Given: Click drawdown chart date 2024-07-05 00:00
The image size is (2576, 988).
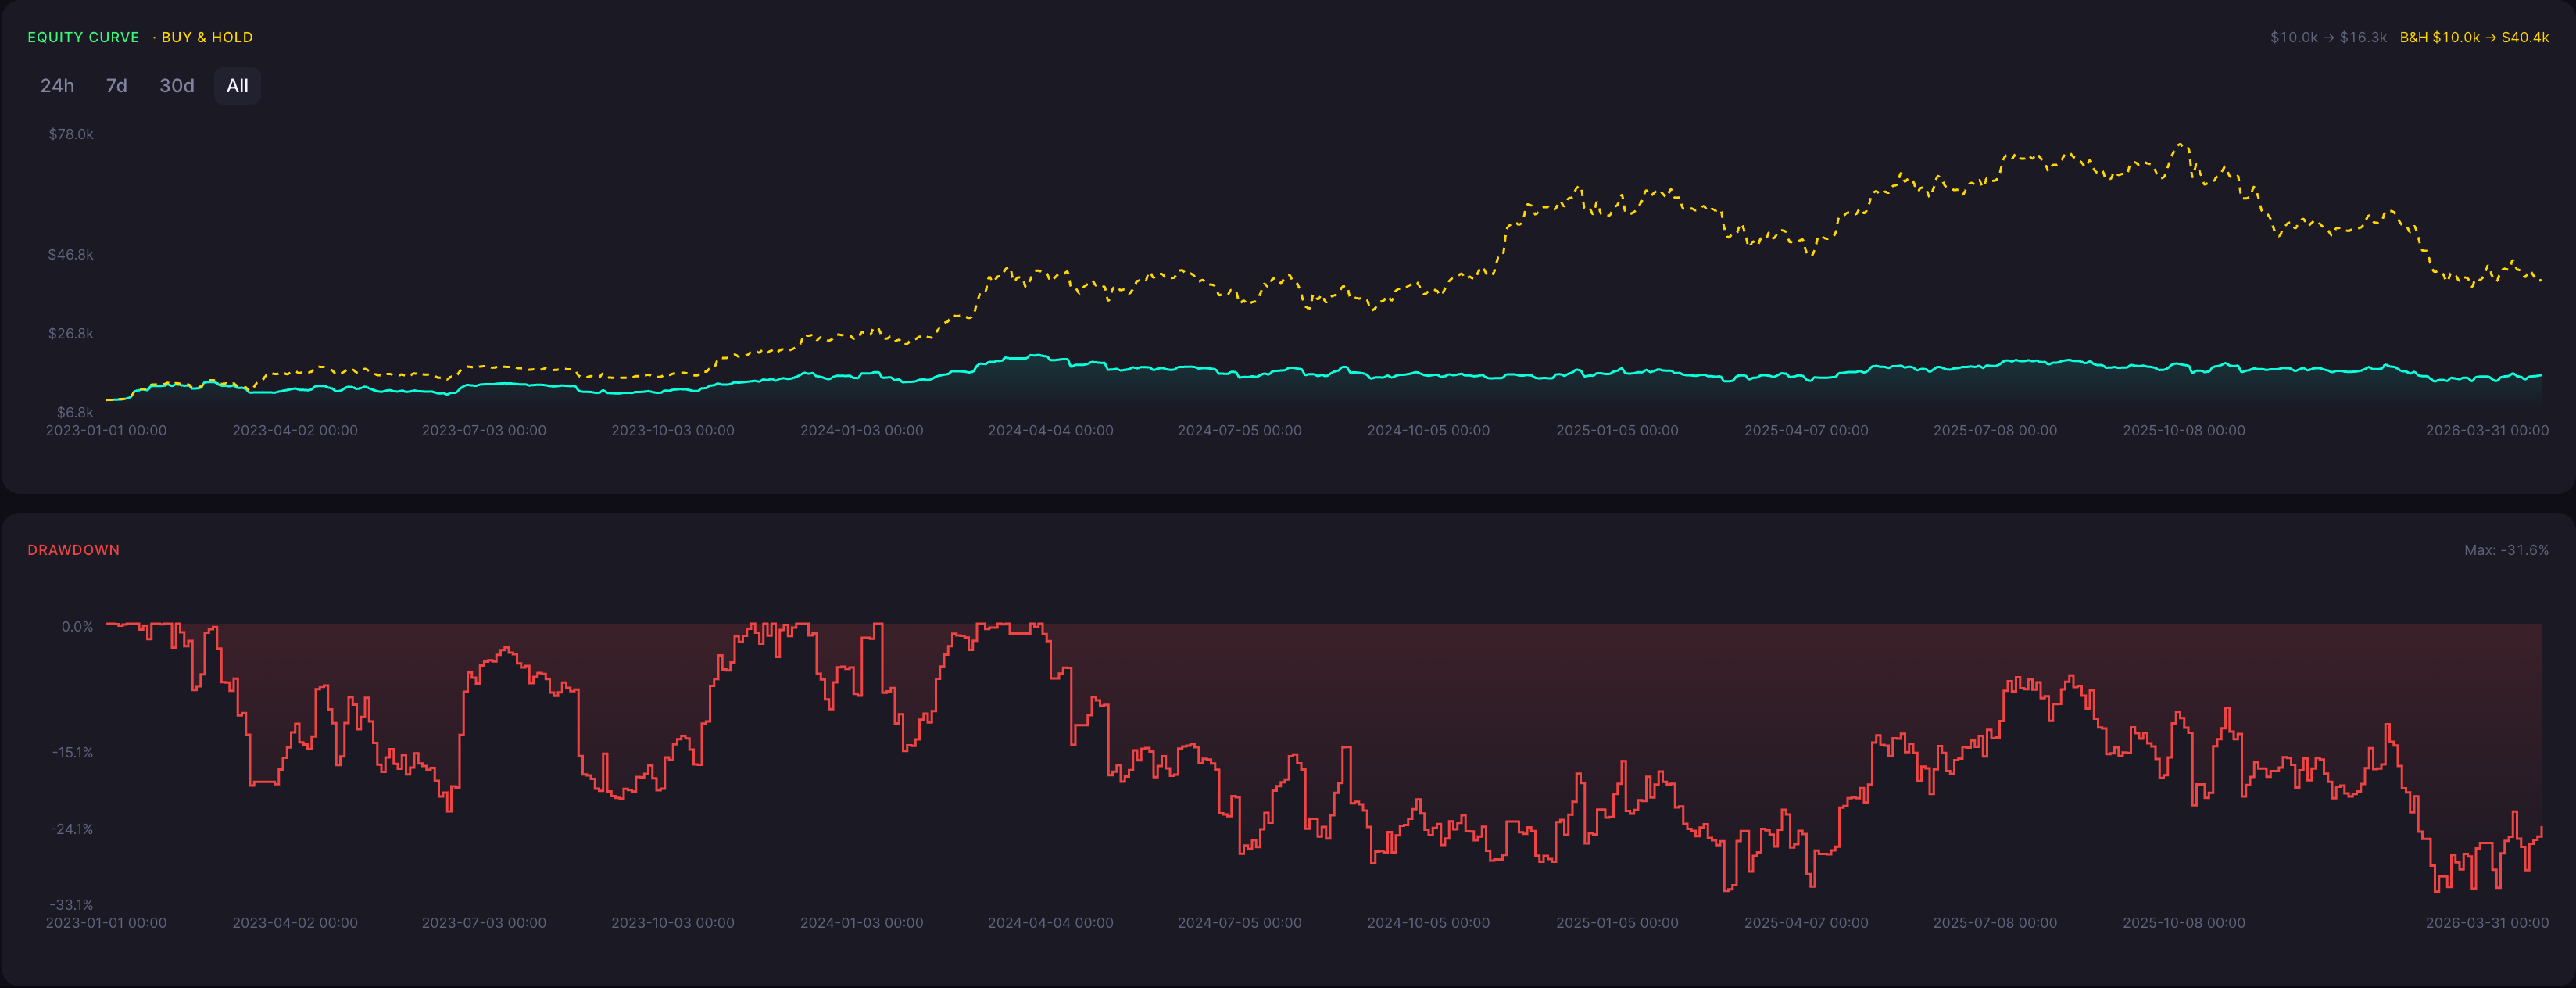Looking at the screenshot, I should coord(1240,923).
